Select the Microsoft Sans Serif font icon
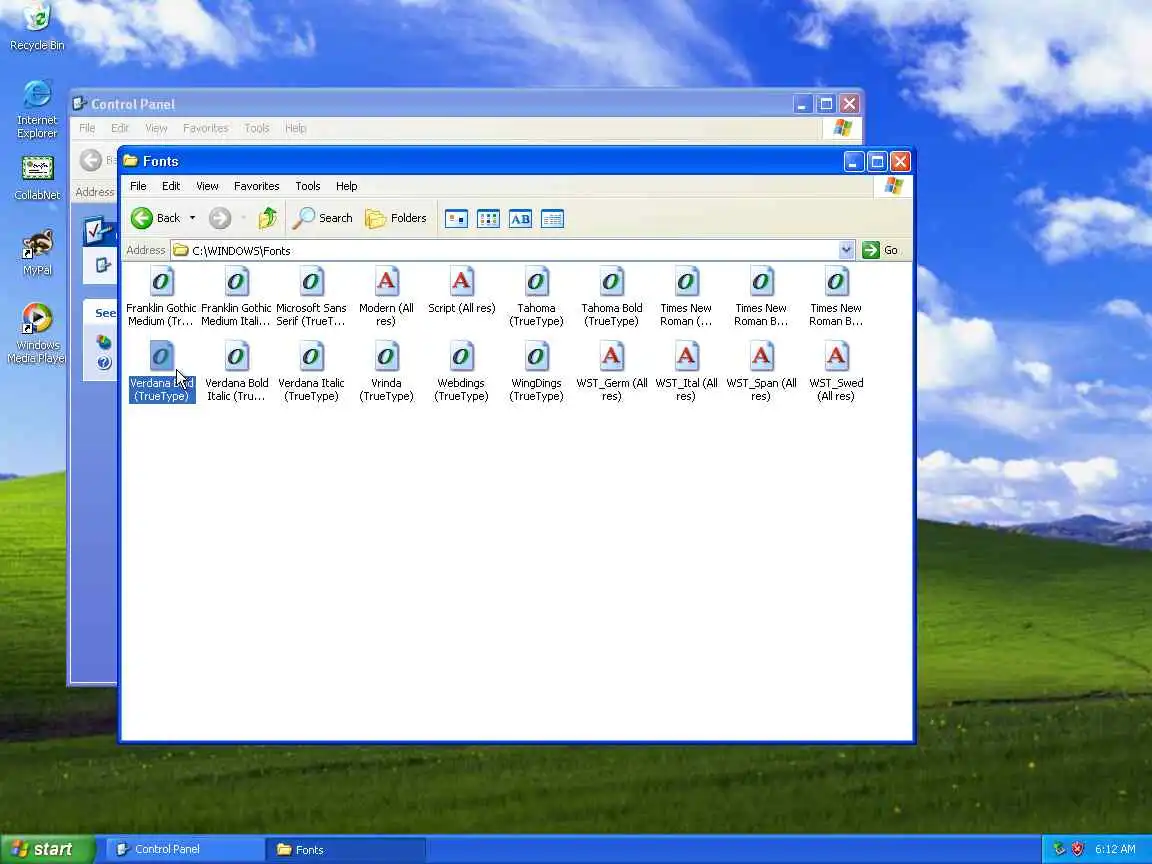 coord(312,282)
